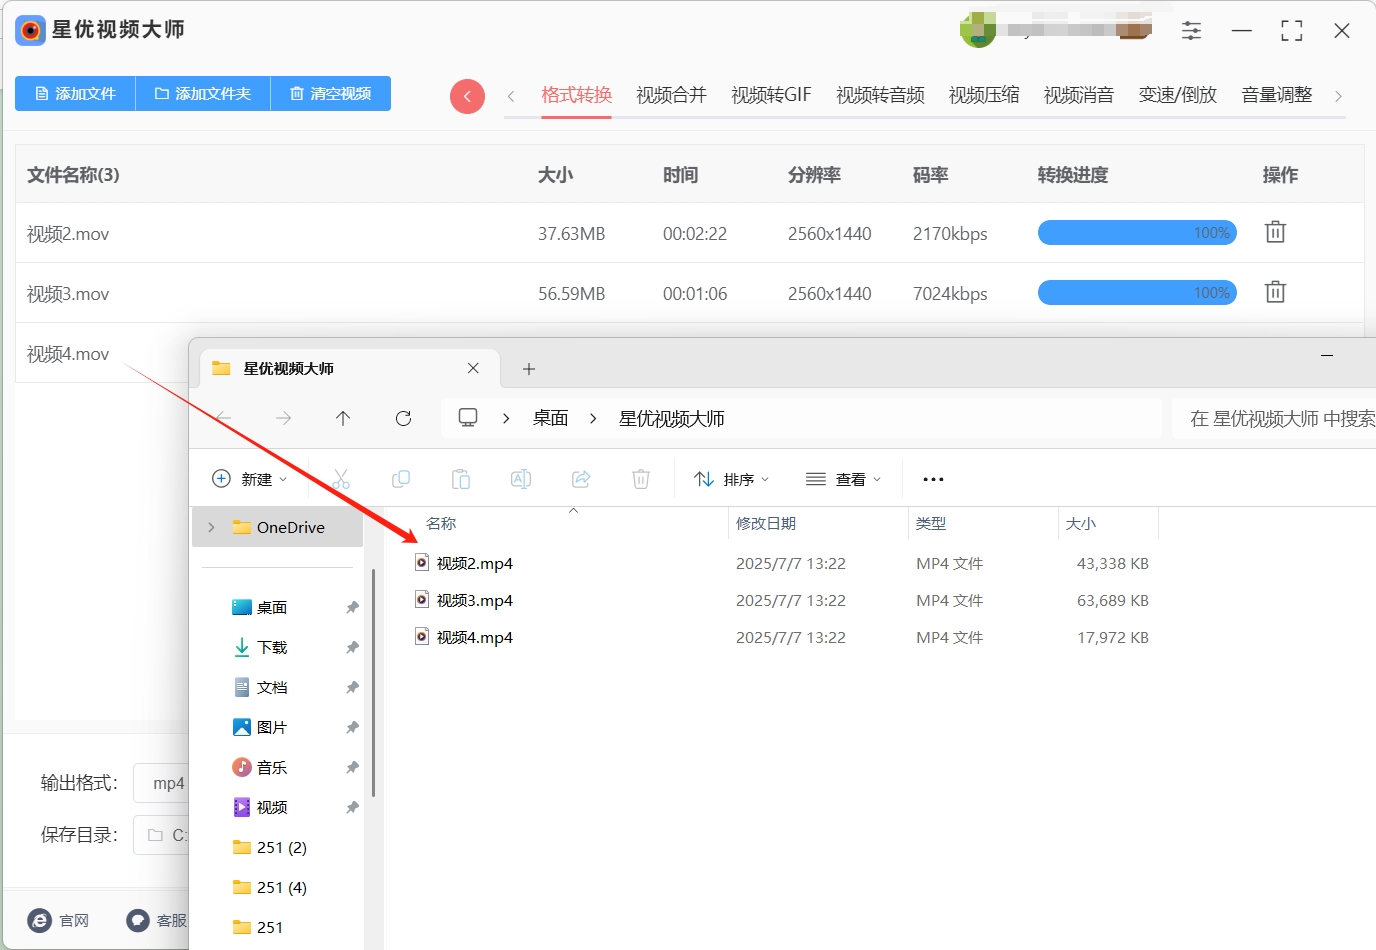Open the 查看 view dropdown
This screenshot has height=950, width=1376.
[x=843, y=479]
